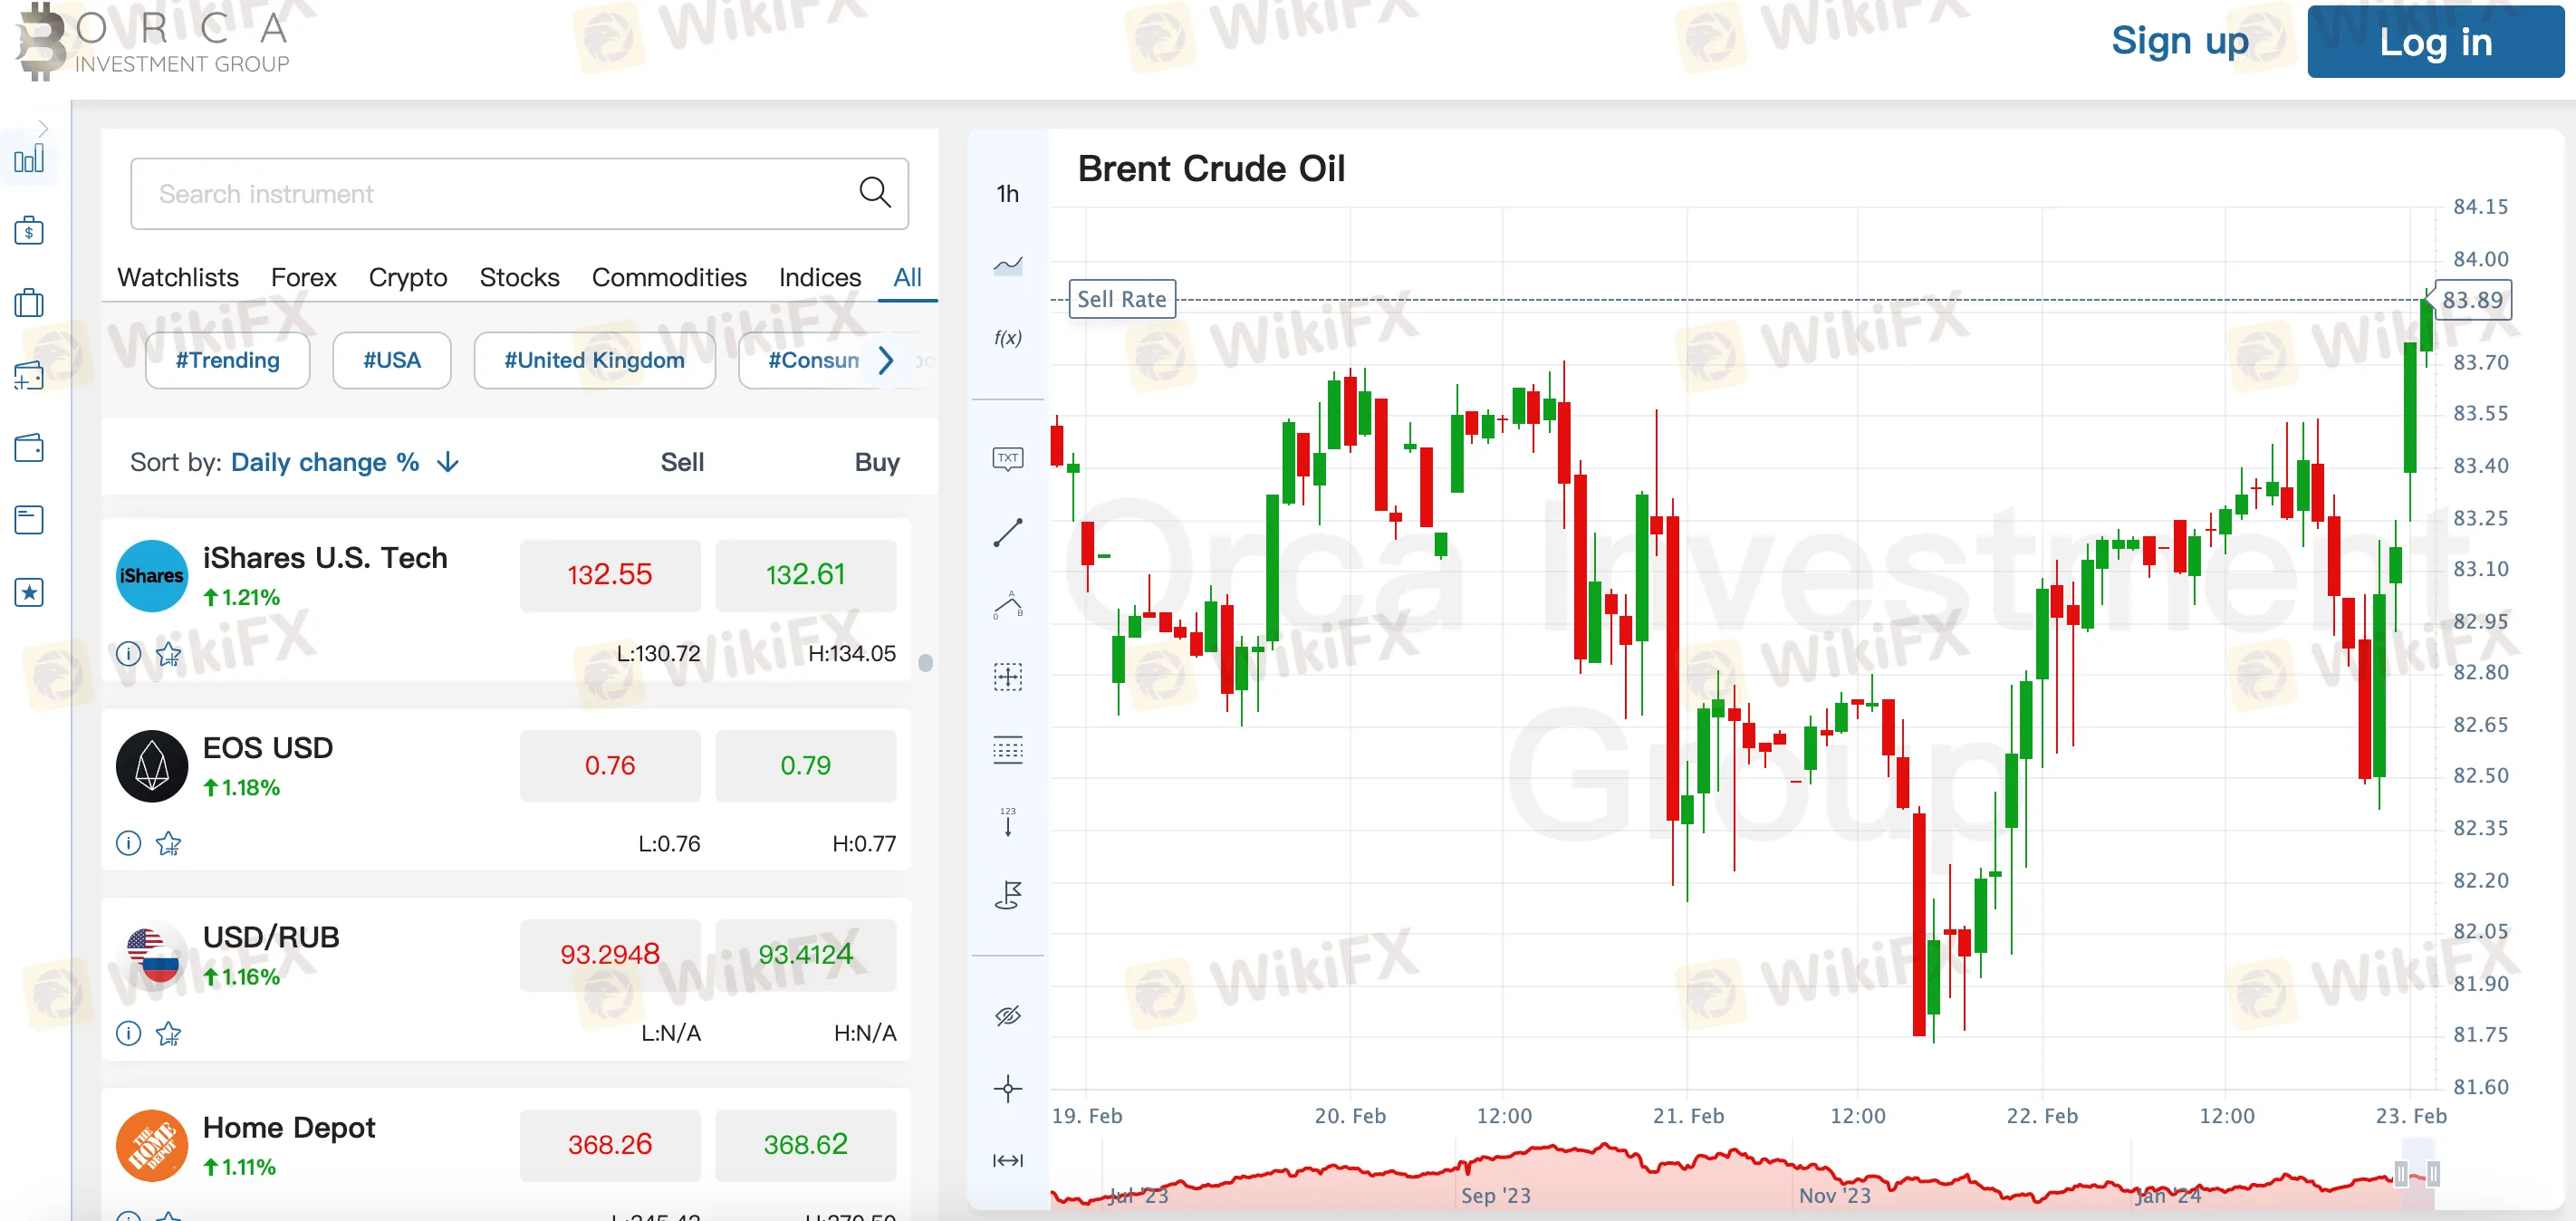Open the favorites star icon in the sidebar
Screen dimensions: 2576x1221
pos(30,592)
